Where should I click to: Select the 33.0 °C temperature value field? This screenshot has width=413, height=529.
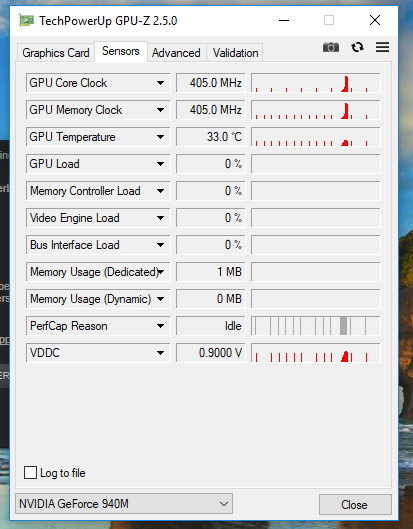click(x=211, y=137)
